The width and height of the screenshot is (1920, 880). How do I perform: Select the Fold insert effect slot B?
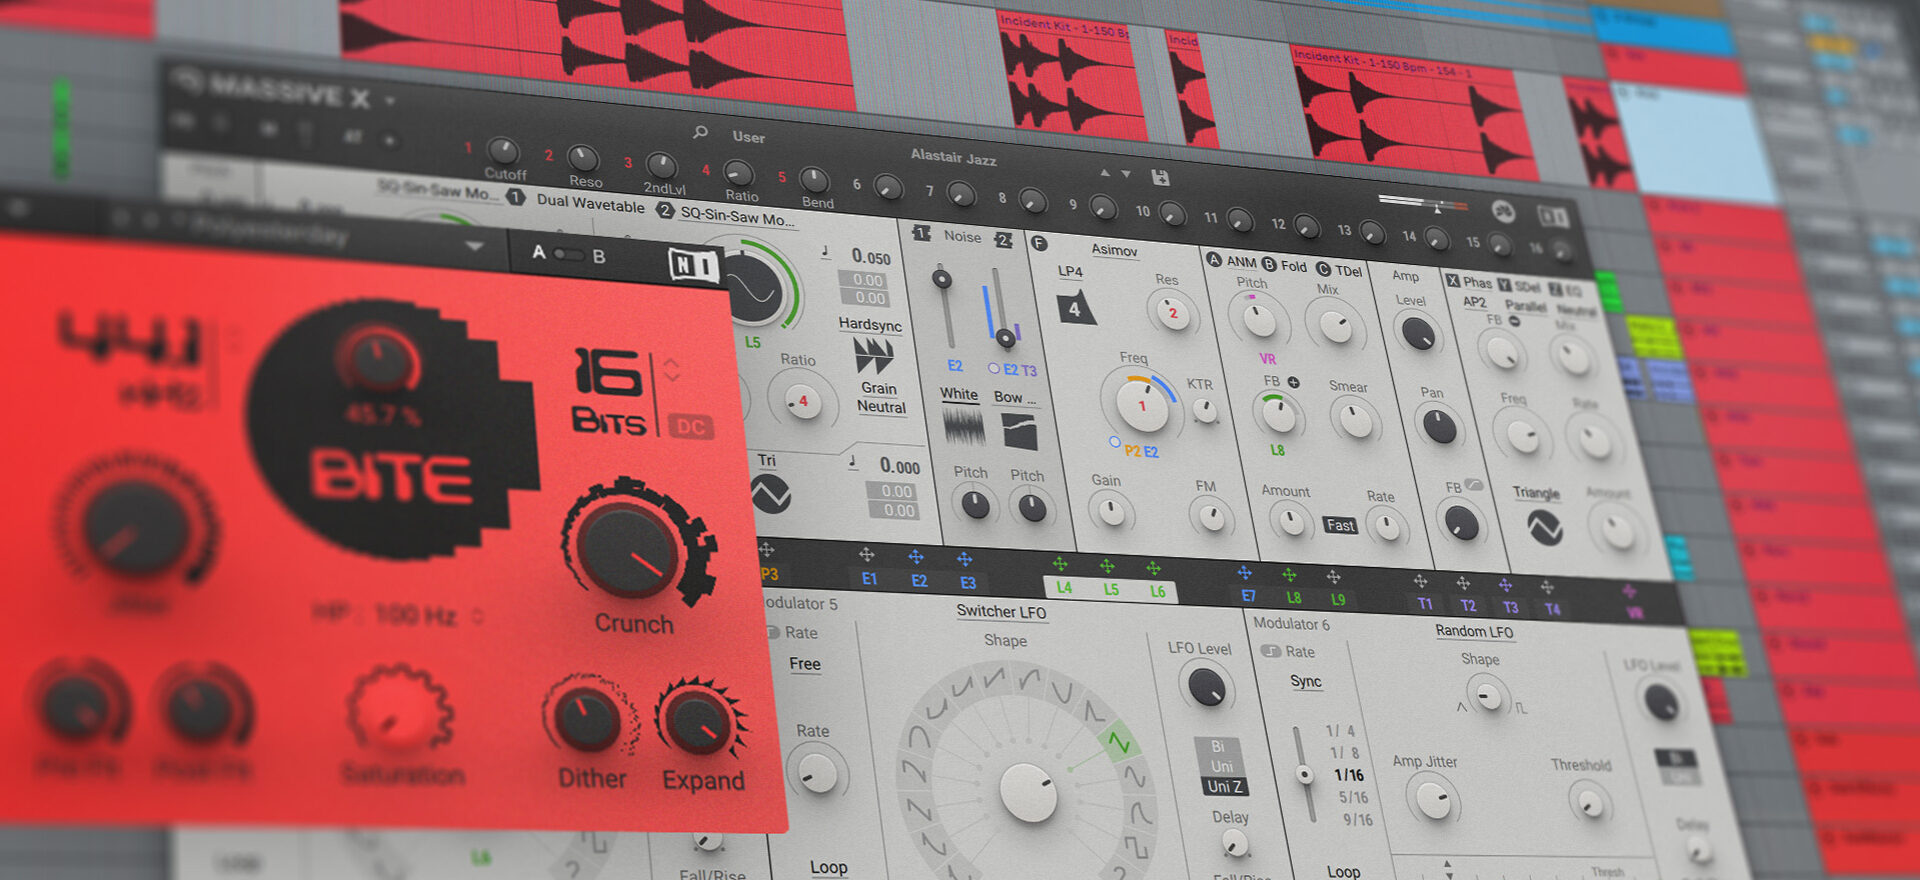1285,265
